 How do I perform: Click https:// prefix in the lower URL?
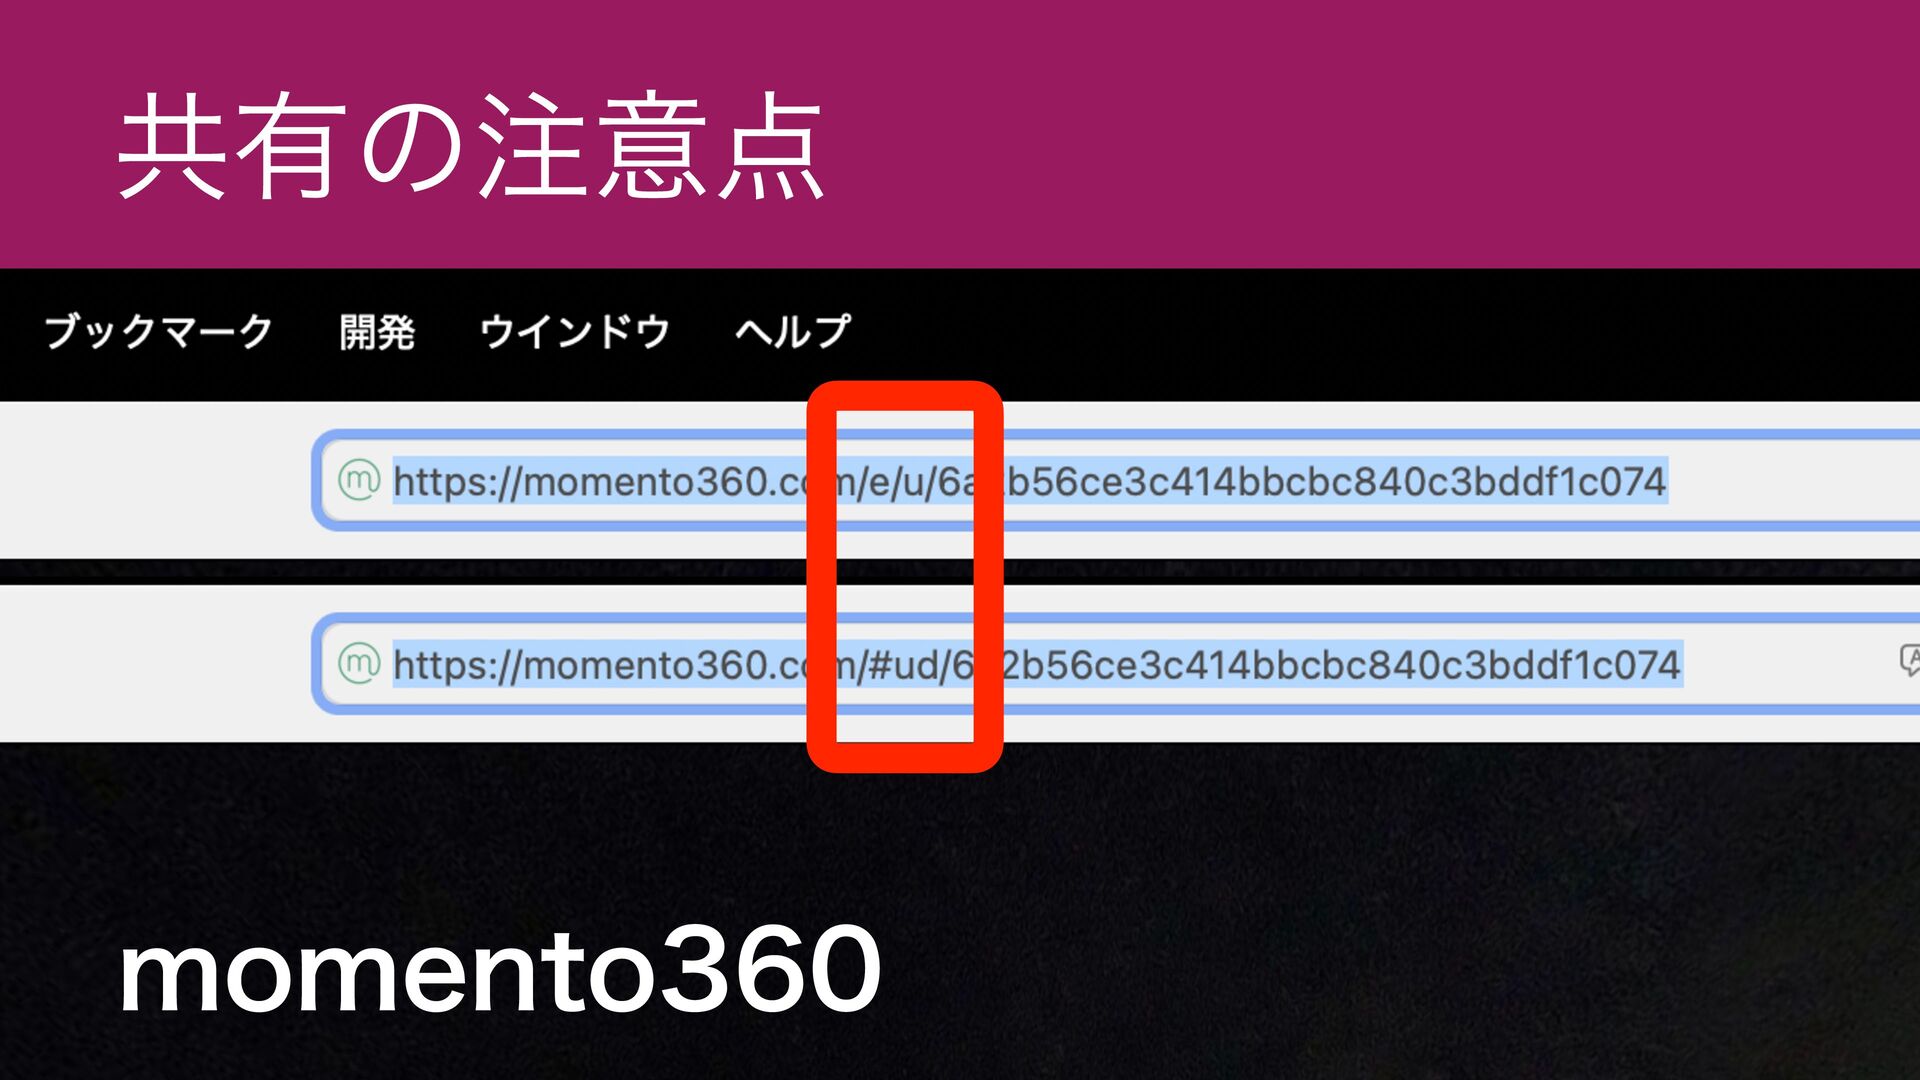tap(457, 665)
